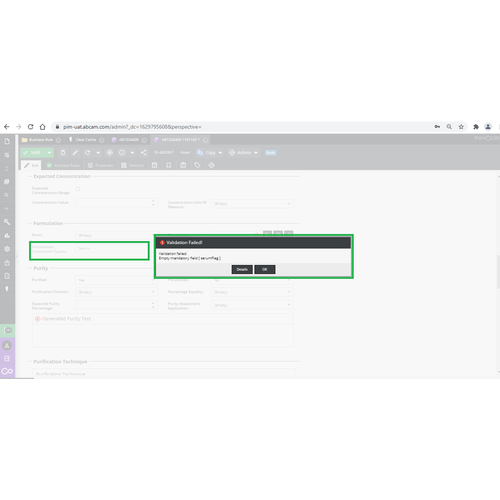
Task: Go to the browser home page
Action: (x=42, y=127)
